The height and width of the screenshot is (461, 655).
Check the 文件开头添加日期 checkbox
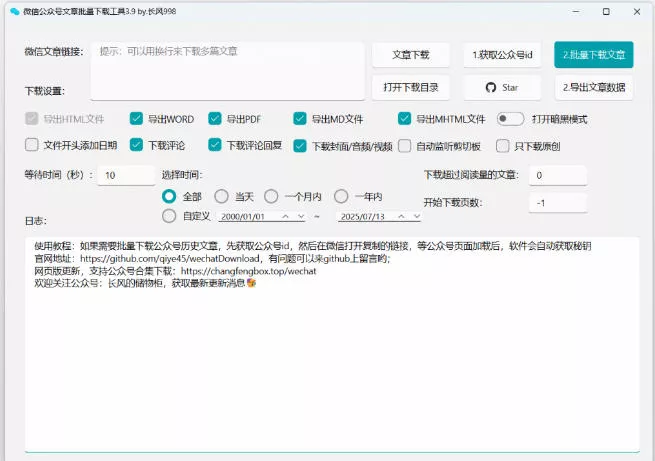(x=32, y=145)
